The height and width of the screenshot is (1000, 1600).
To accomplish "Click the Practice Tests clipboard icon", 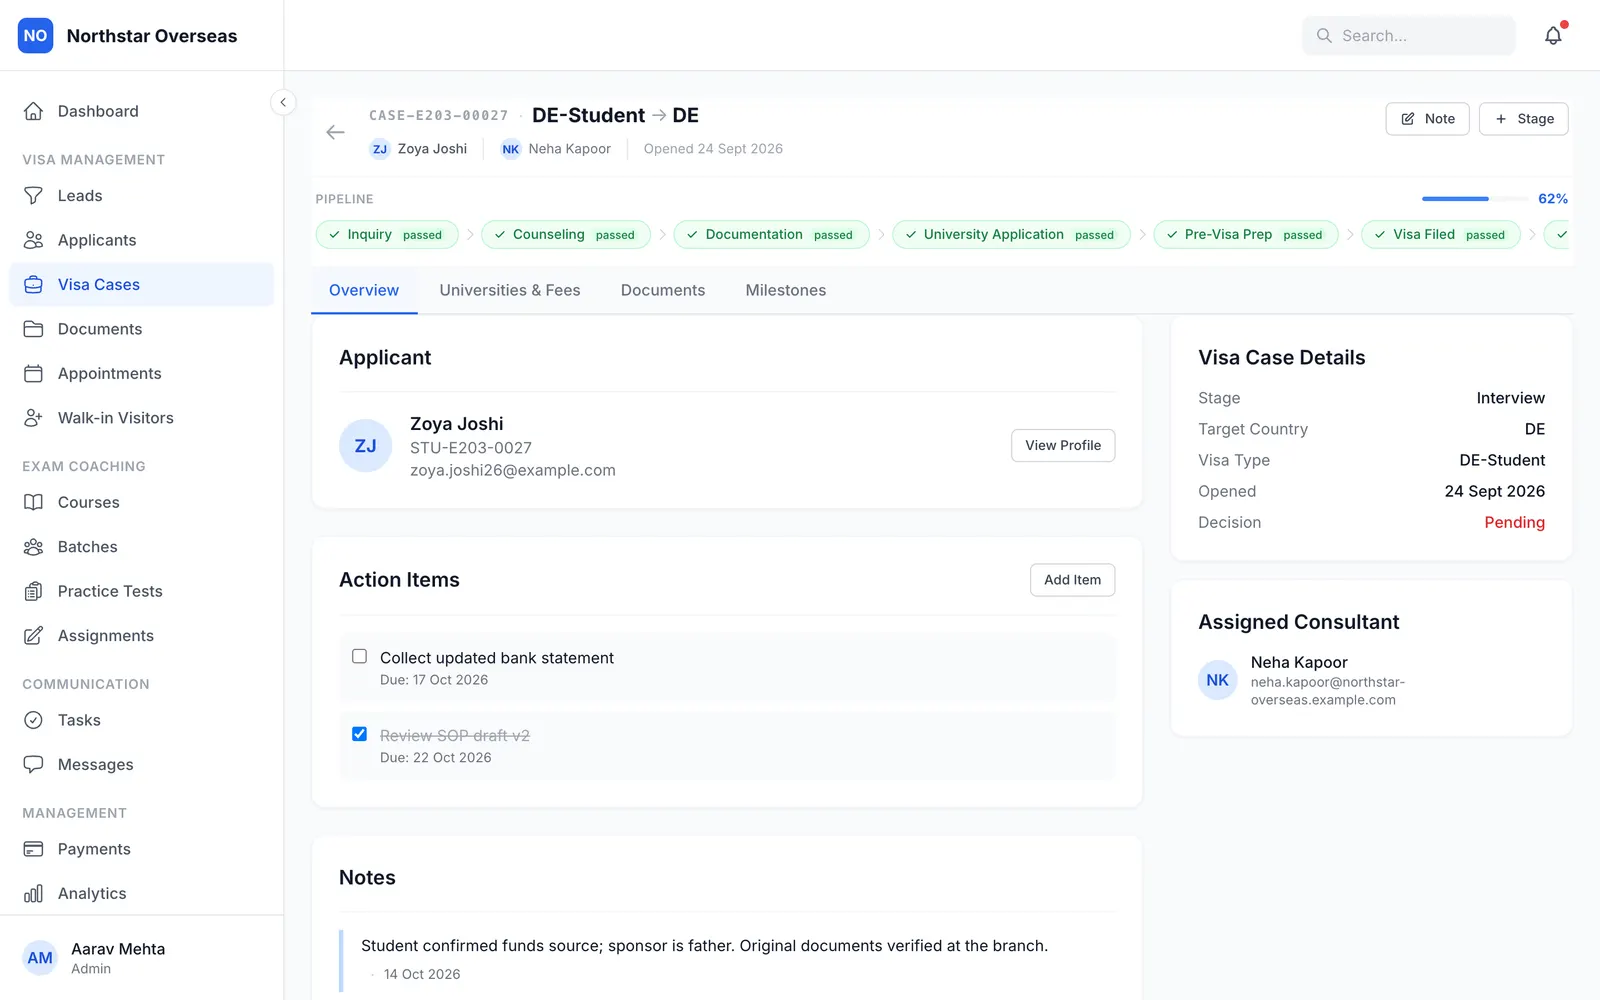I will pos(33,591).
